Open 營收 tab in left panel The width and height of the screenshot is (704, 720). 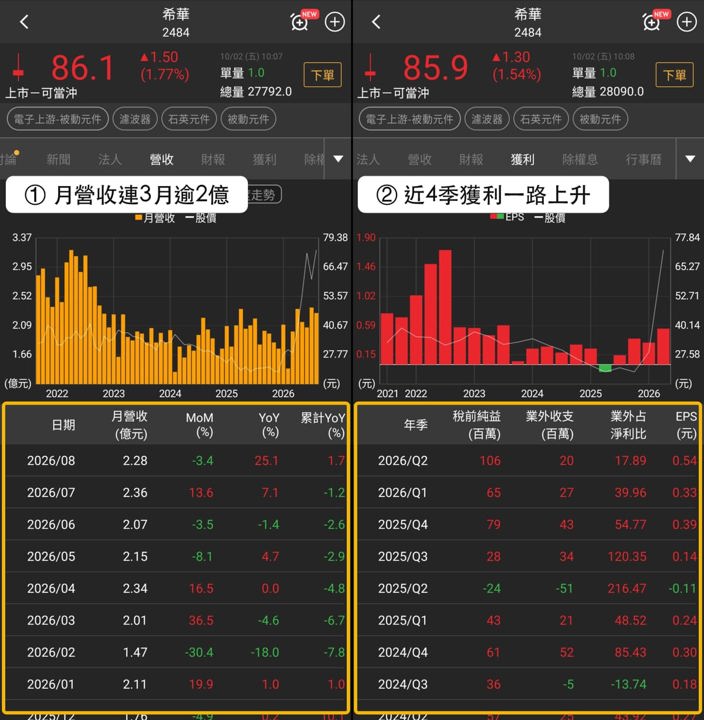pos(161,159)
